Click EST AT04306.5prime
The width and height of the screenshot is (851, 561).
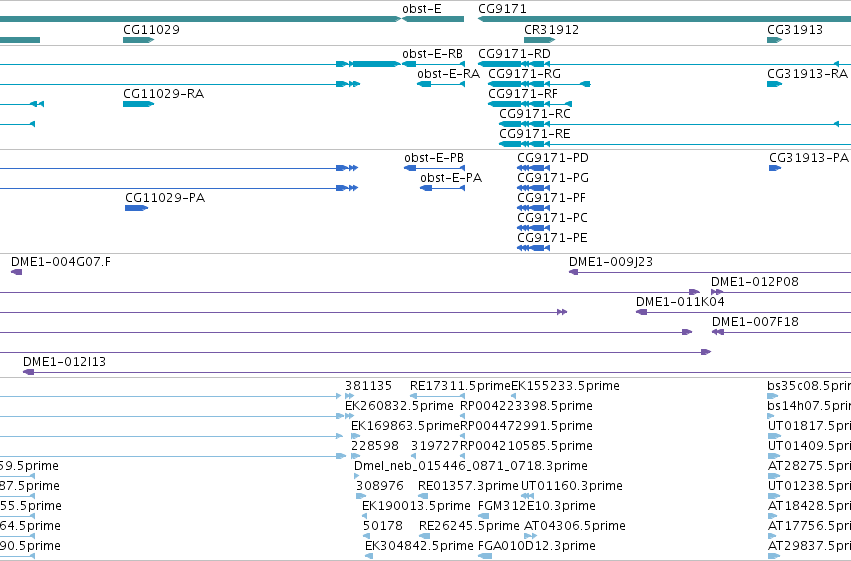pos(530,537)
